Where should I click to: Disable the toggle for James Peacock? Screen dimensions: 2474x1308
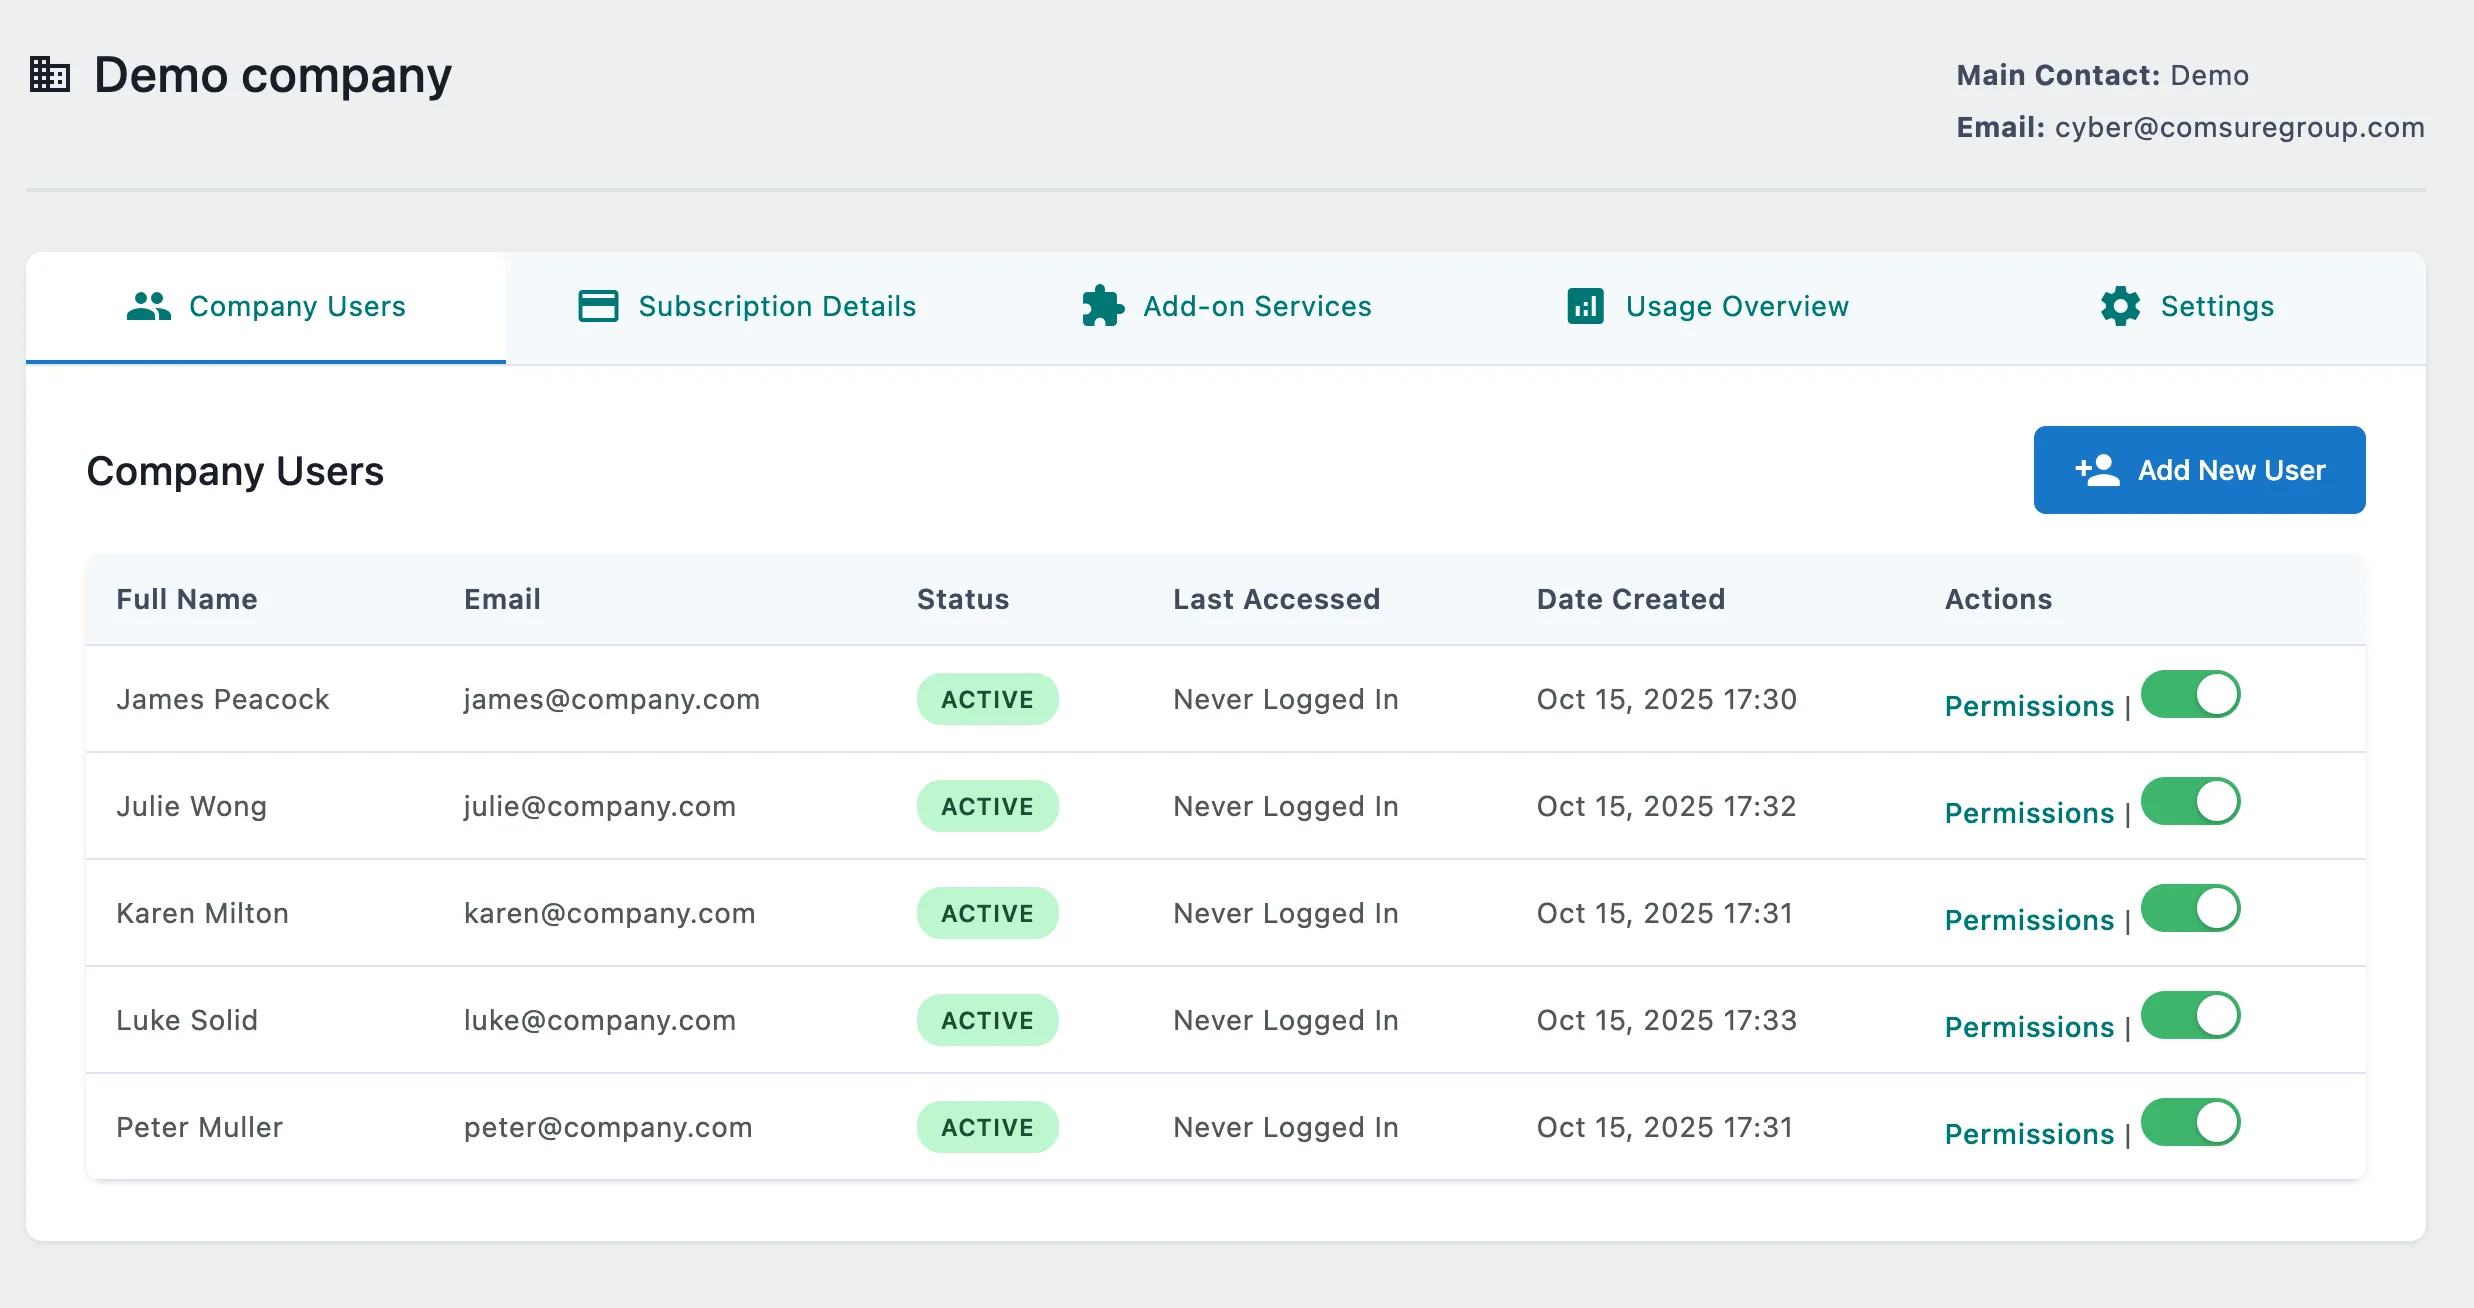[2191, 693]
